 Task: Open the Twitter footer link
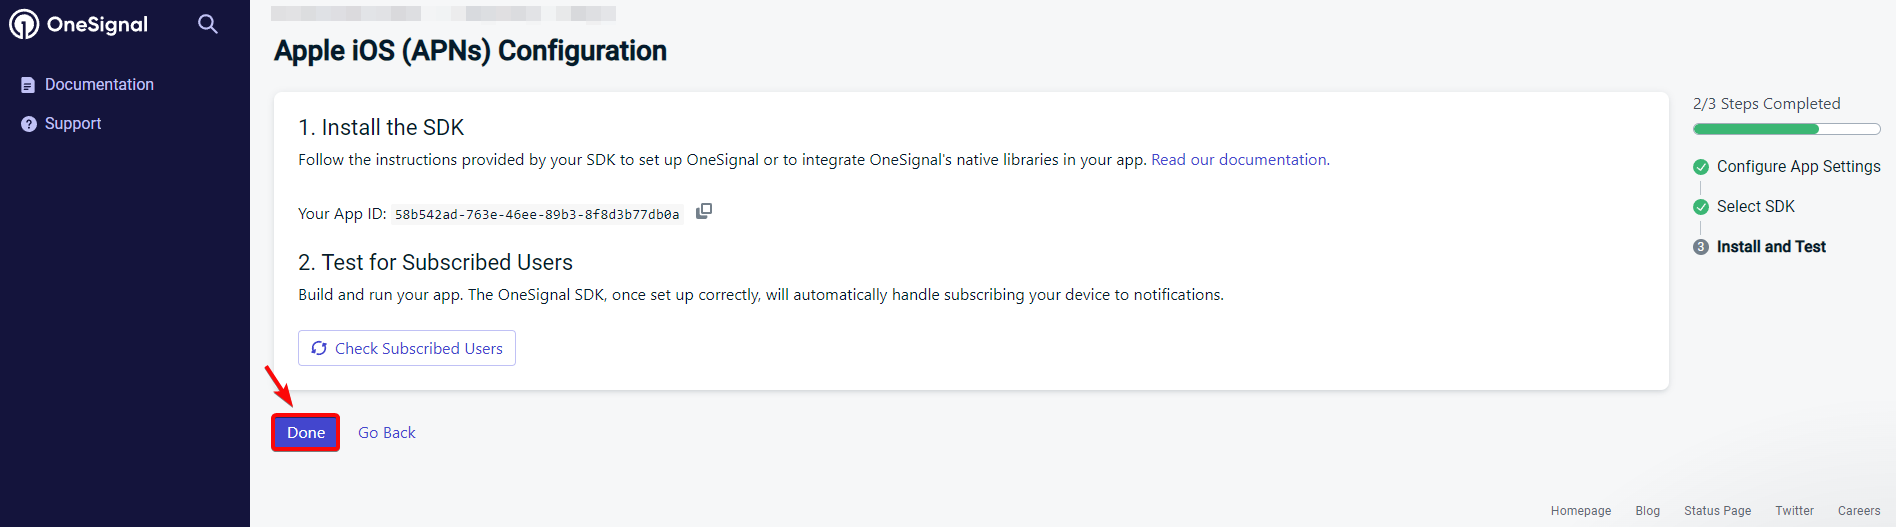tap(1794, 511)
